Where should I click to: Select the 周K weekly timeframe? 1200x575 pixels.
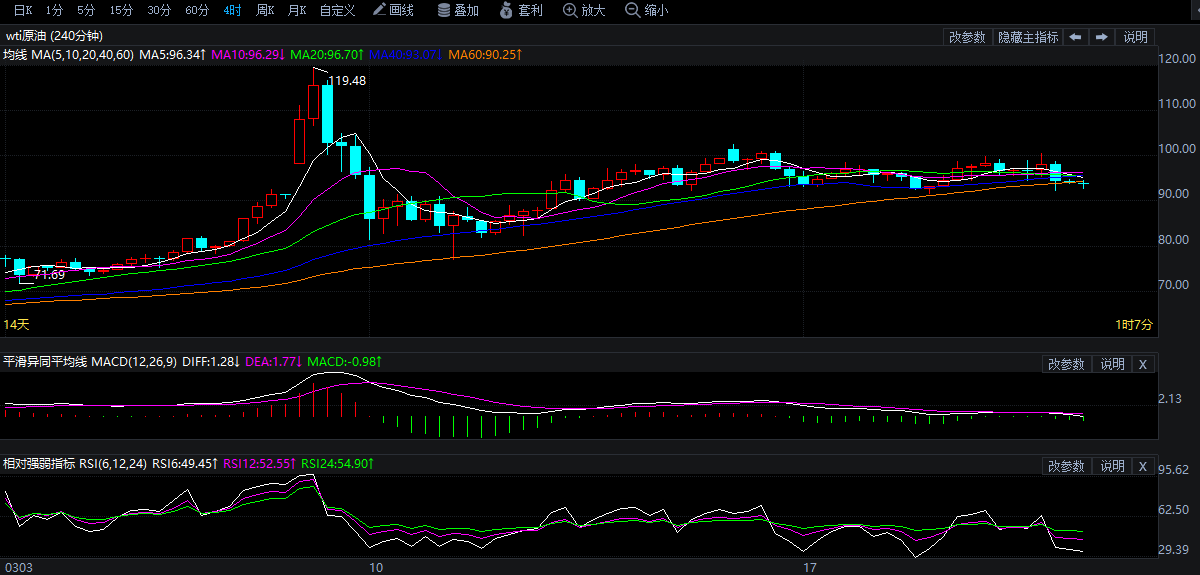click(264, 10)
